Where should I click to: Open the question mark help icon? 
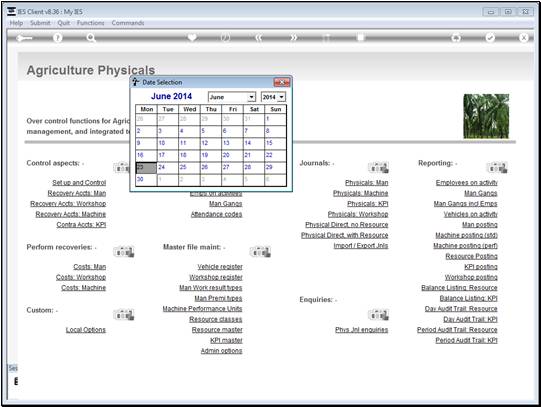point(58,37)
